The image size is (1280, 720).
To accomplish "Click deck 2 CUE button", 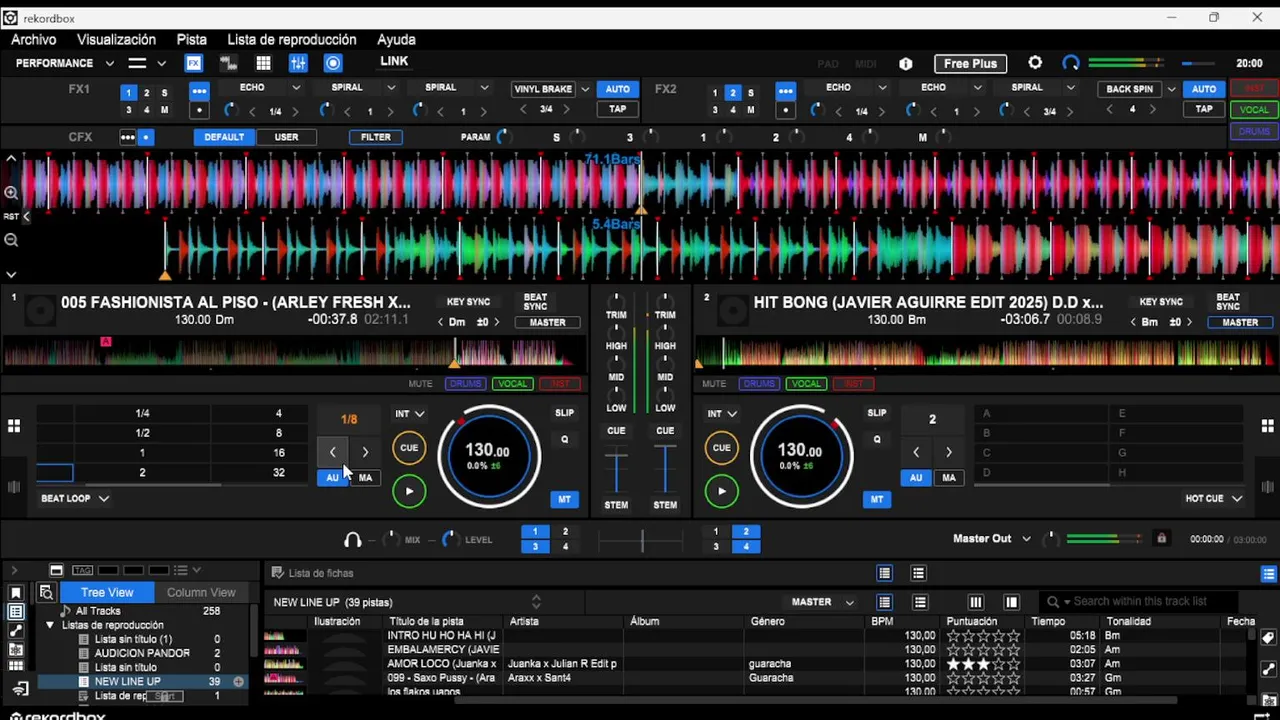I will pos(721,448).
